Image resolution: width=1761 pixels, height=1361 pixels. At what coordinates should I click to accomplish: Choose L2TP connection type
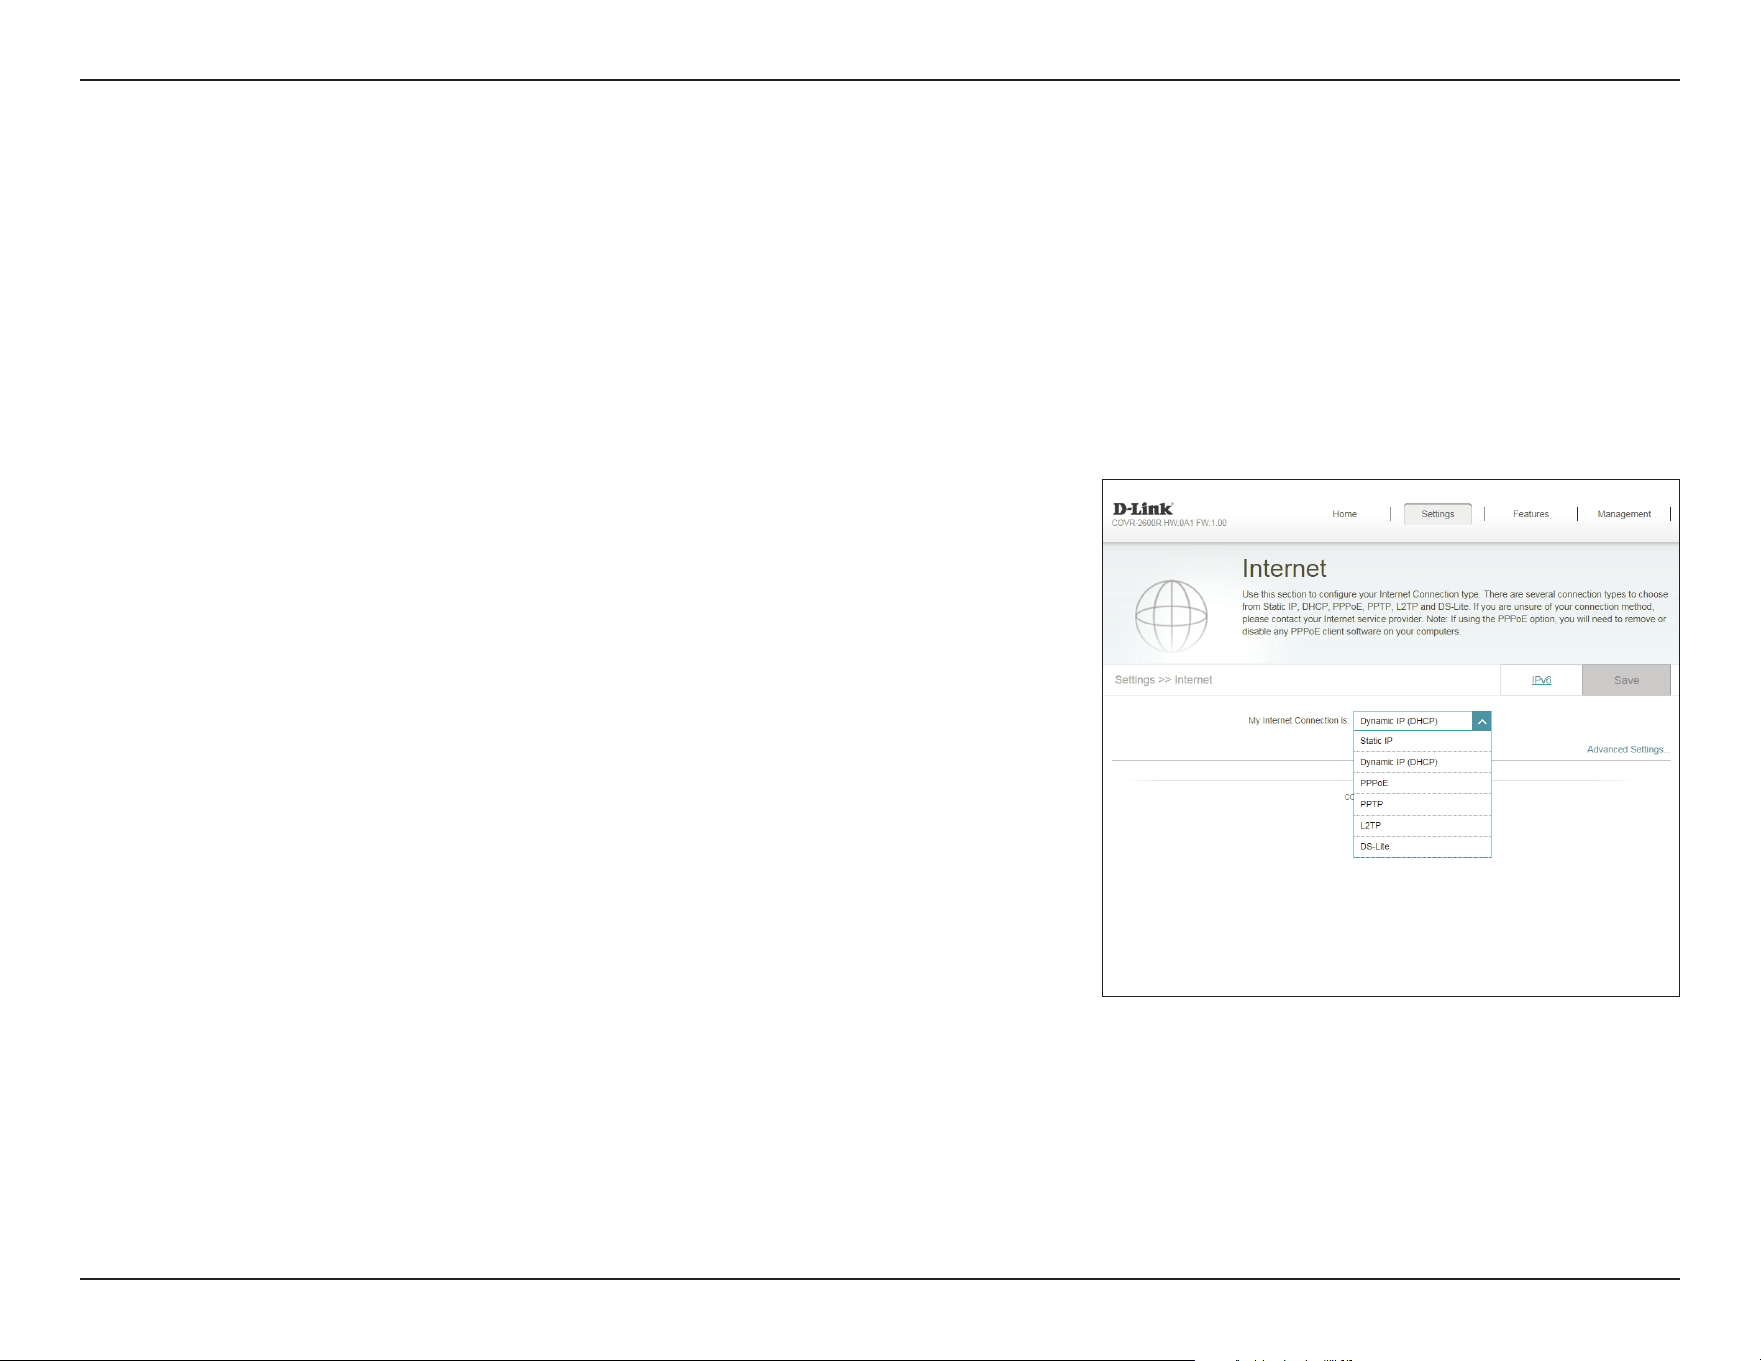(1422, 825)
